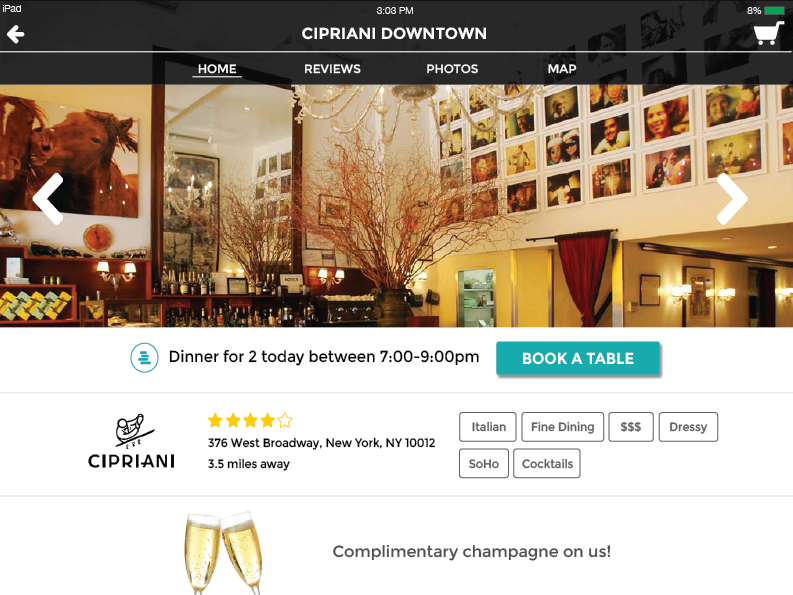Select the Italian tag

coord(488,427)
